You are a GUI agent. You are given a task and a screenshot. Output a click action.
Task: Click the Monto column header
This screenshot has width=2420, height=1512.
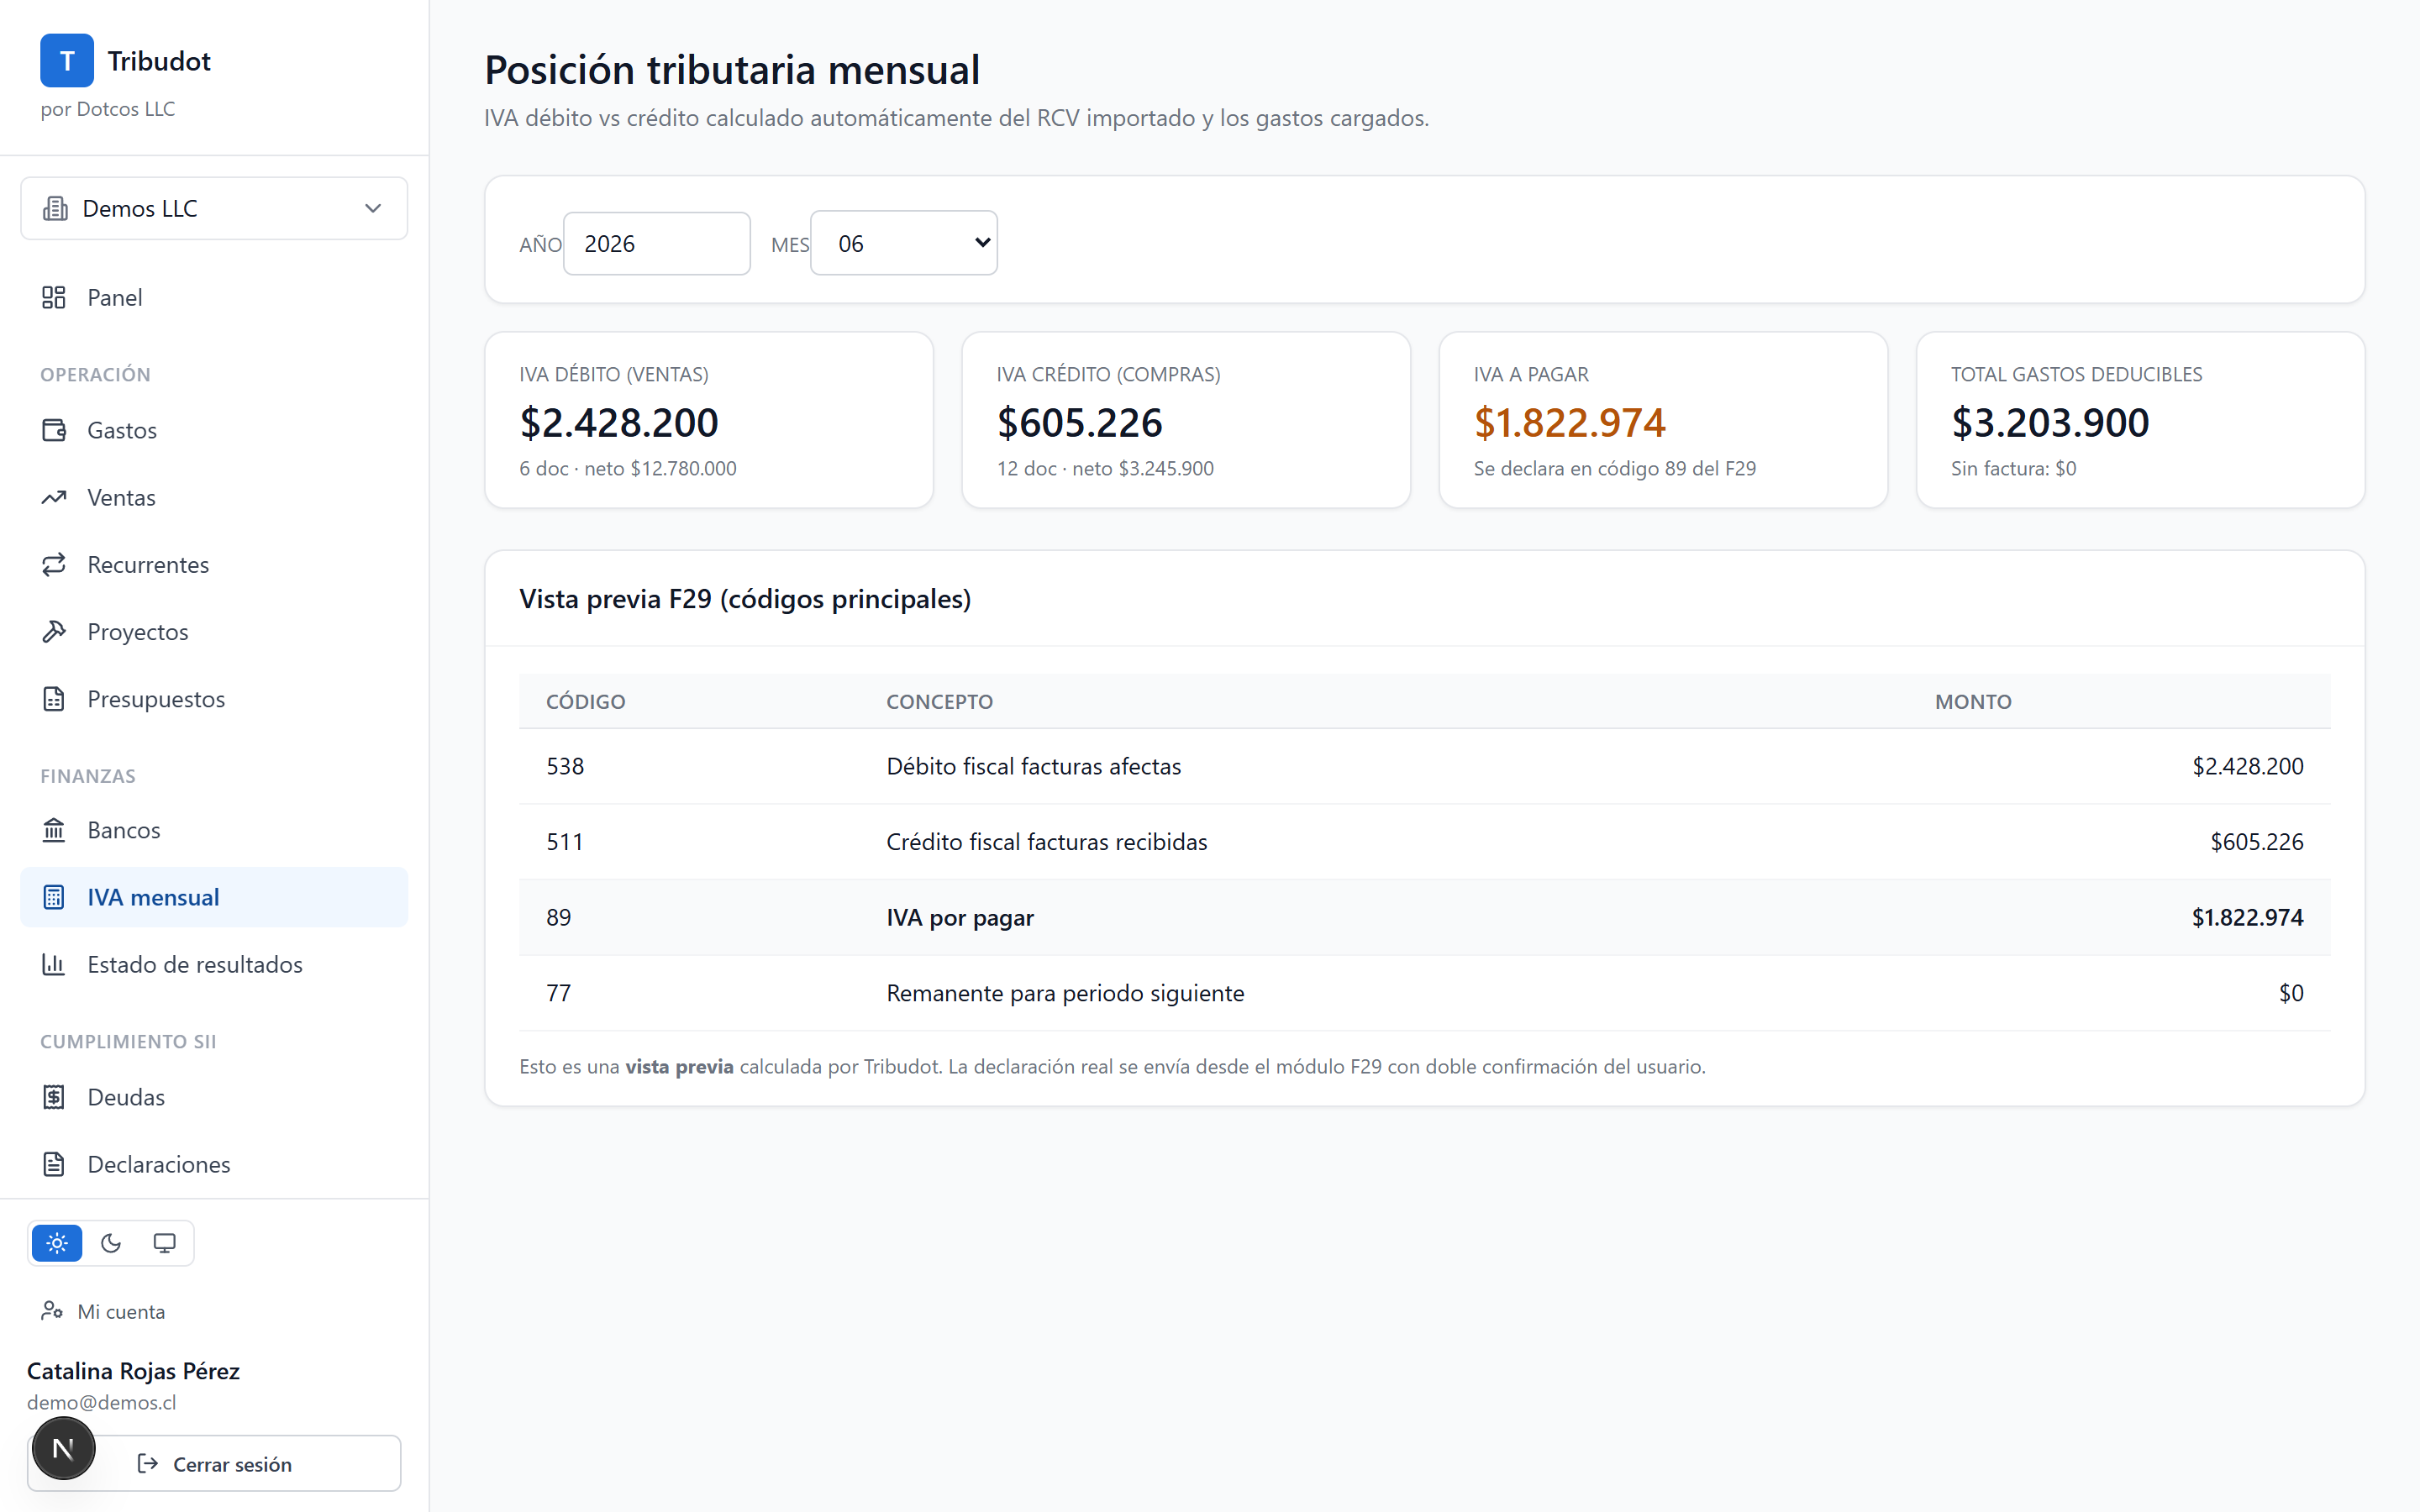pyautogui.click(x=1973, y=701)
